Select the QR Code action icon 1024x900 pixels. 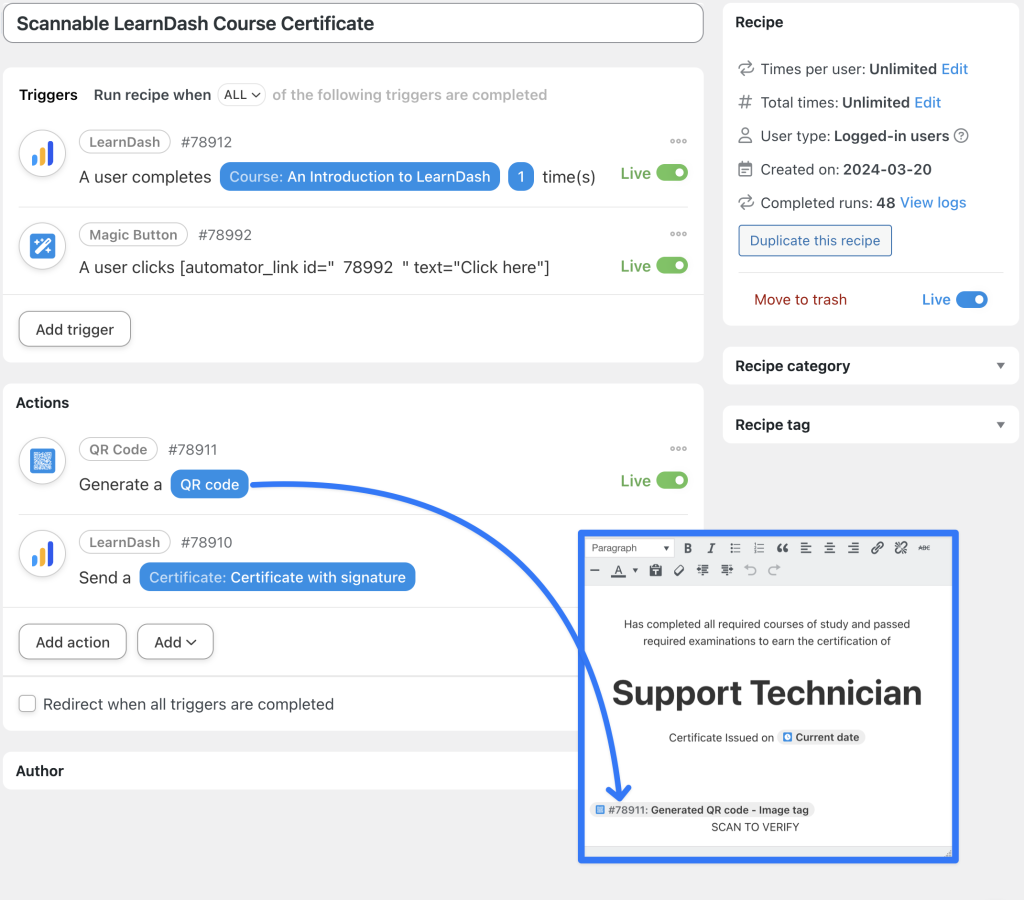pyautogui.click(x=41, y=461)
